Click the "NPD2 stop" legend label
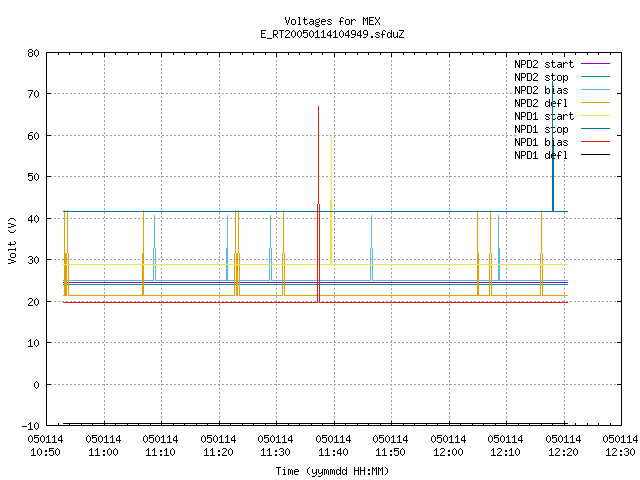Screen dimensions: 640x480 tap(541, 77)
